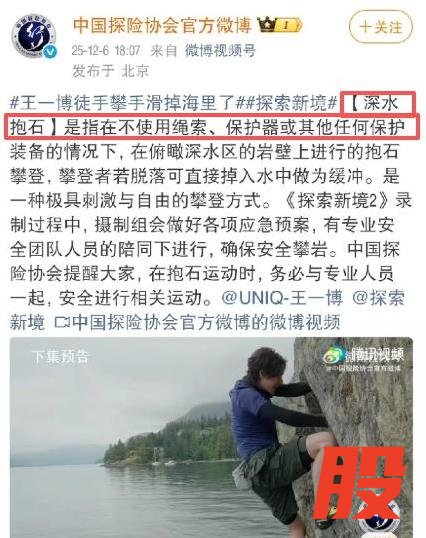Click the circular logo in video corner

[378, 518]
